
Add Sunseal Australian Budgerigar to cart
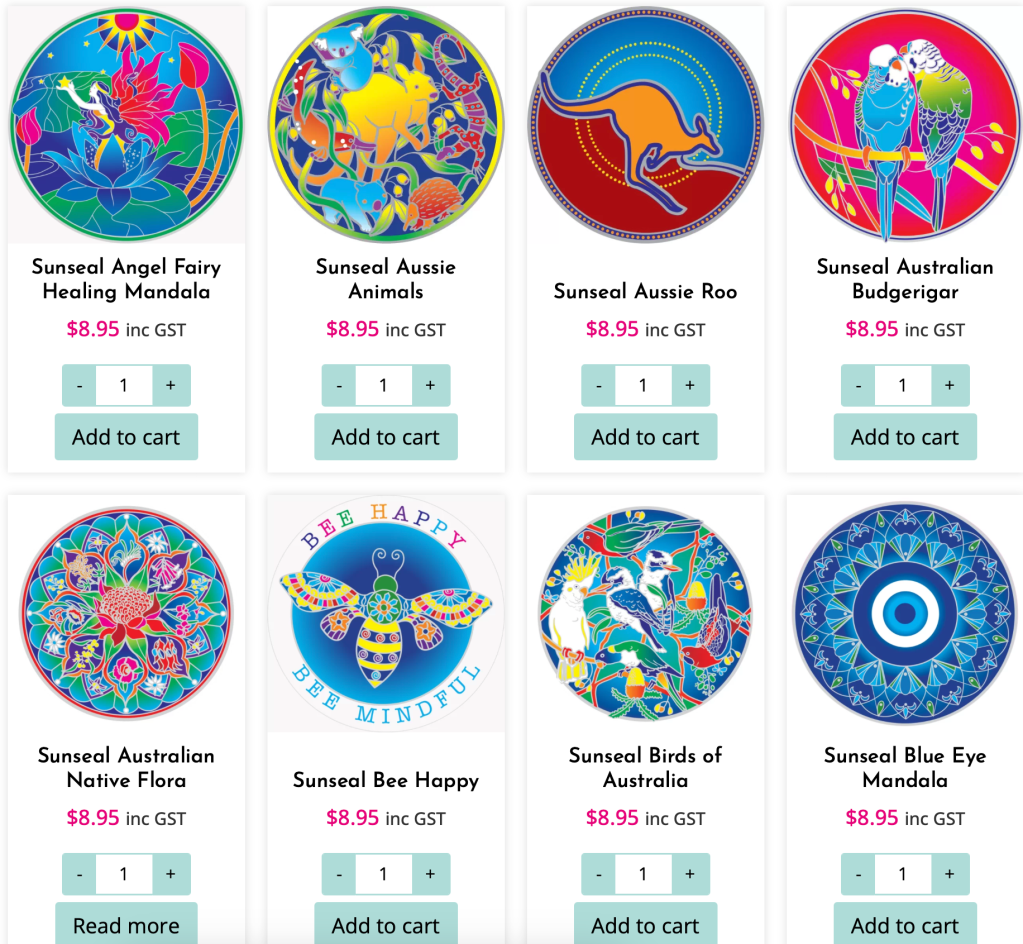click(x=905, y=437)
